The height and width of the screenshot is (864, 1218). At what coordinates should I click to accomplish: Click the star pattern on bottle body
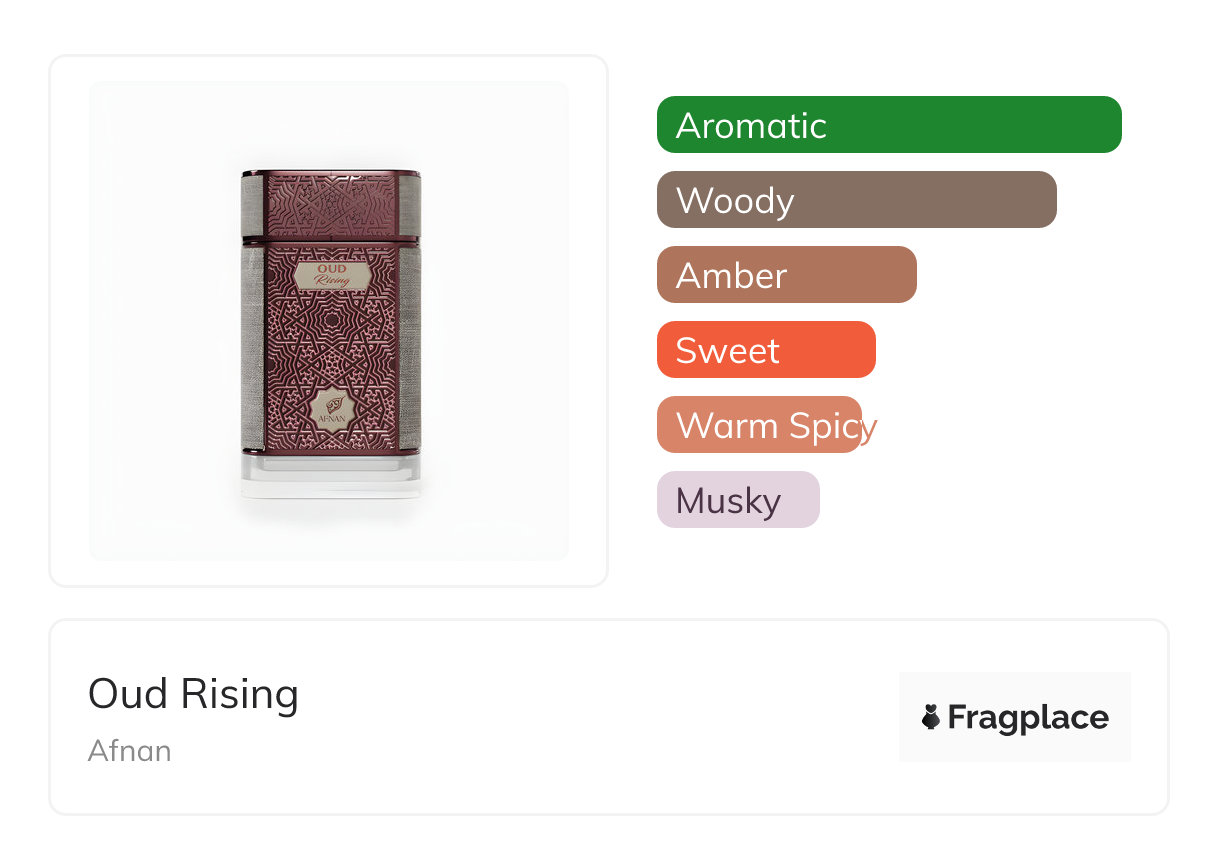331,335
